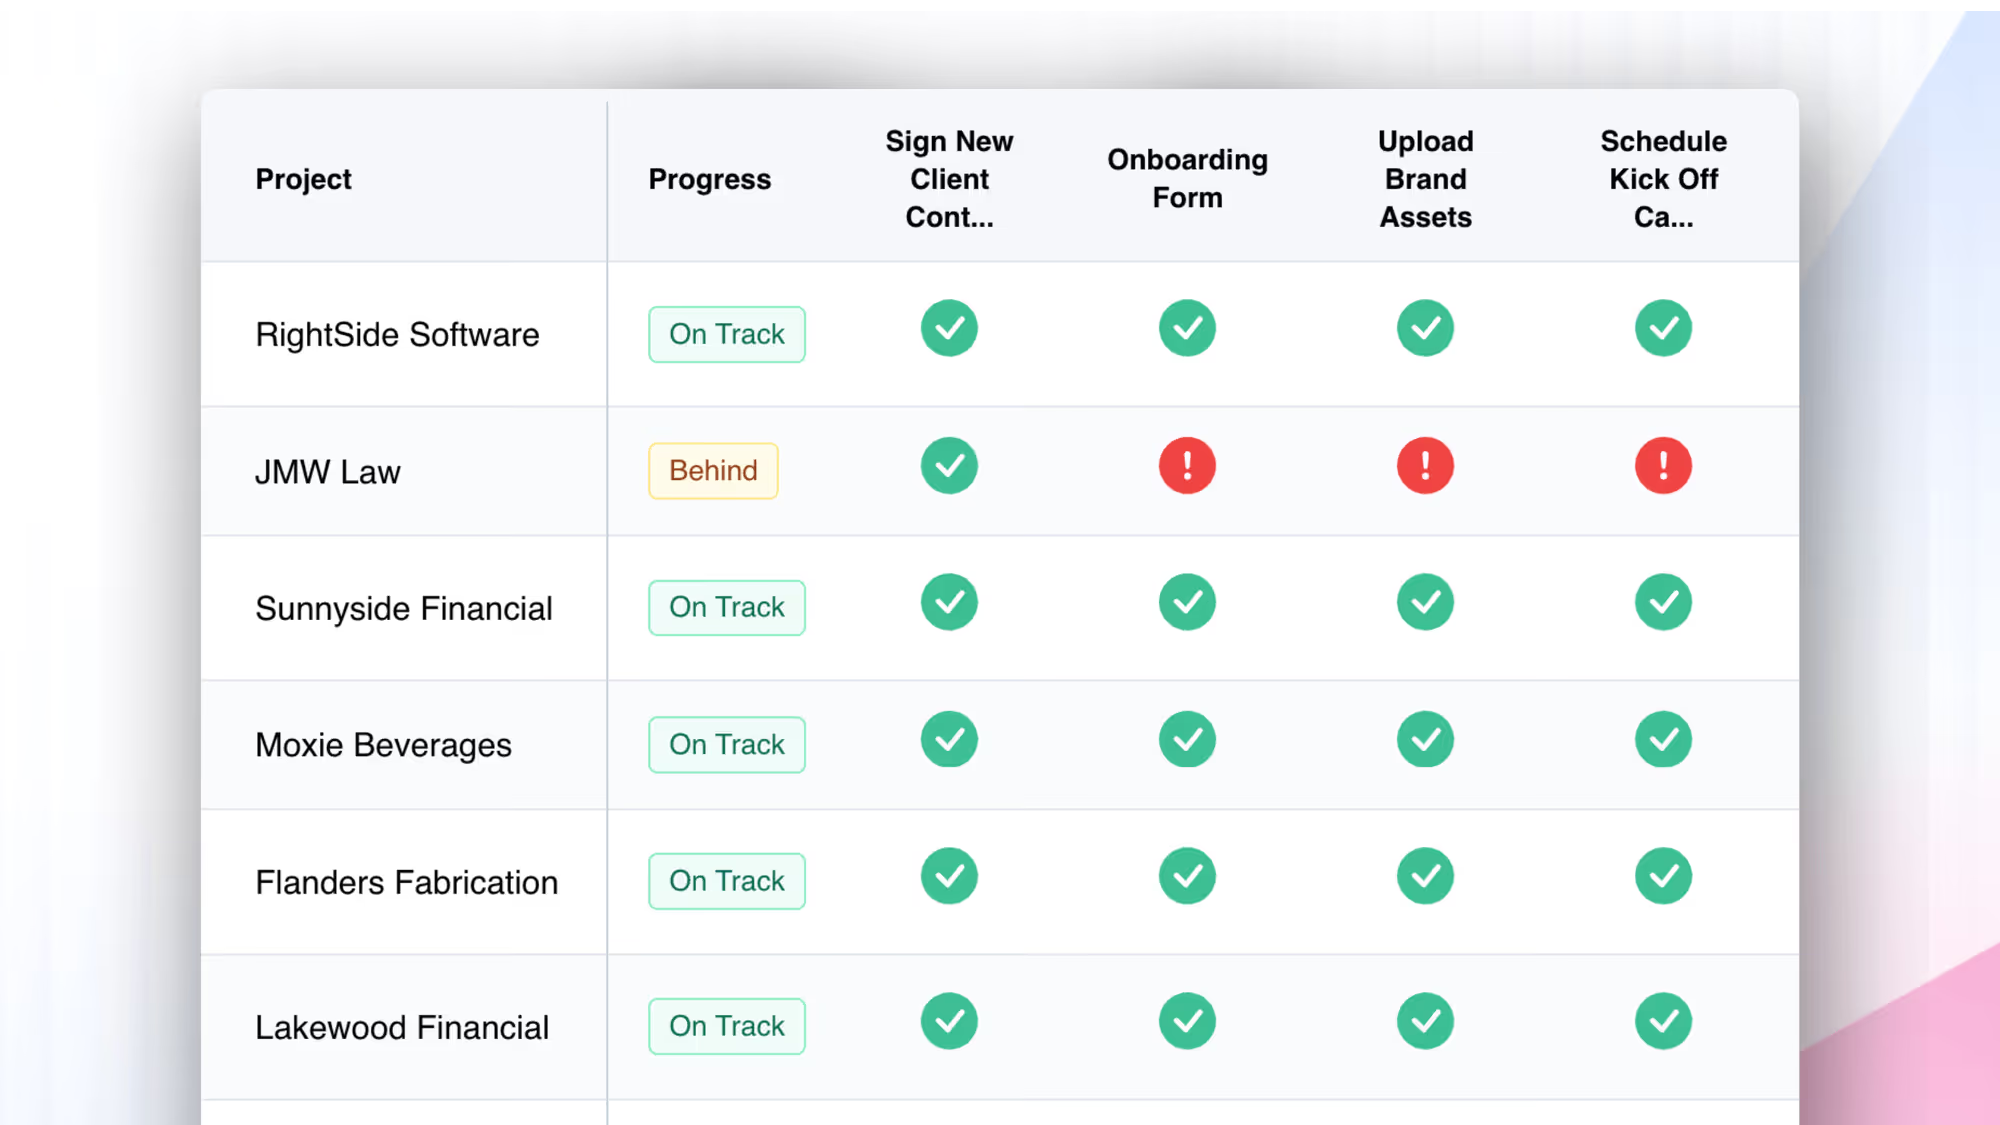Image resolution: width=2000 pixels, height=1125 pixels.
Task: Click RightSide Software's Schedule Kick Off checkmark
Action: [x=1663, y=328]
